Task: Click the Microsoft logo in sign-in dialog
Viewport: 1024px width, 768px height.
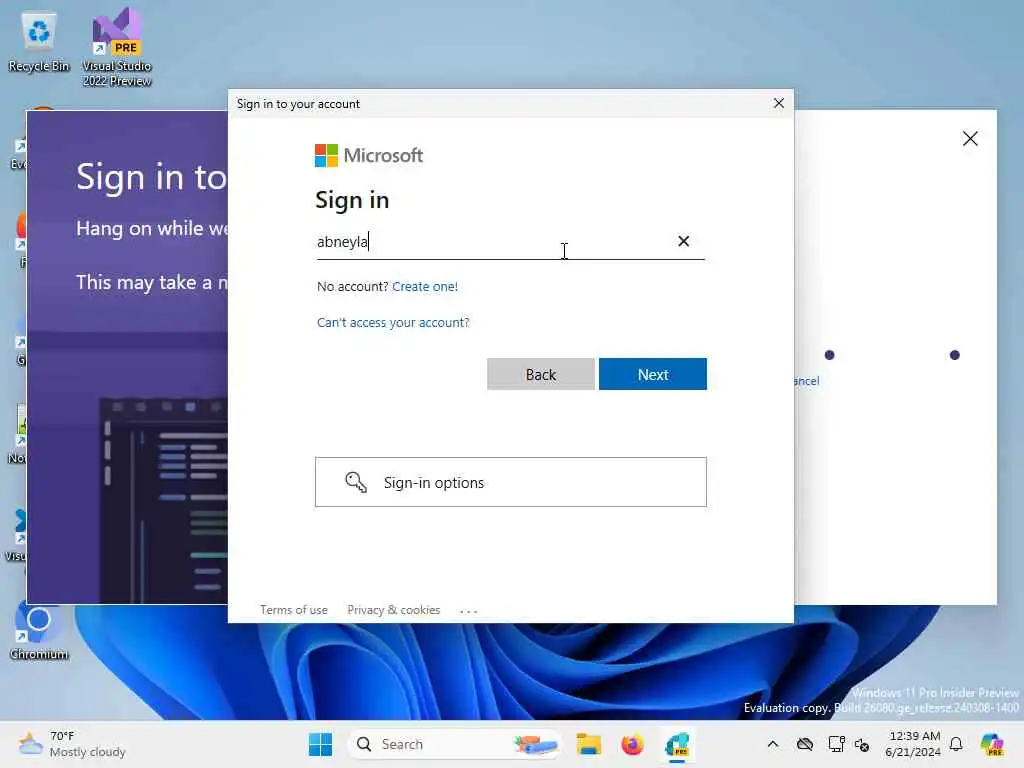Action: [x=369, y=155]
